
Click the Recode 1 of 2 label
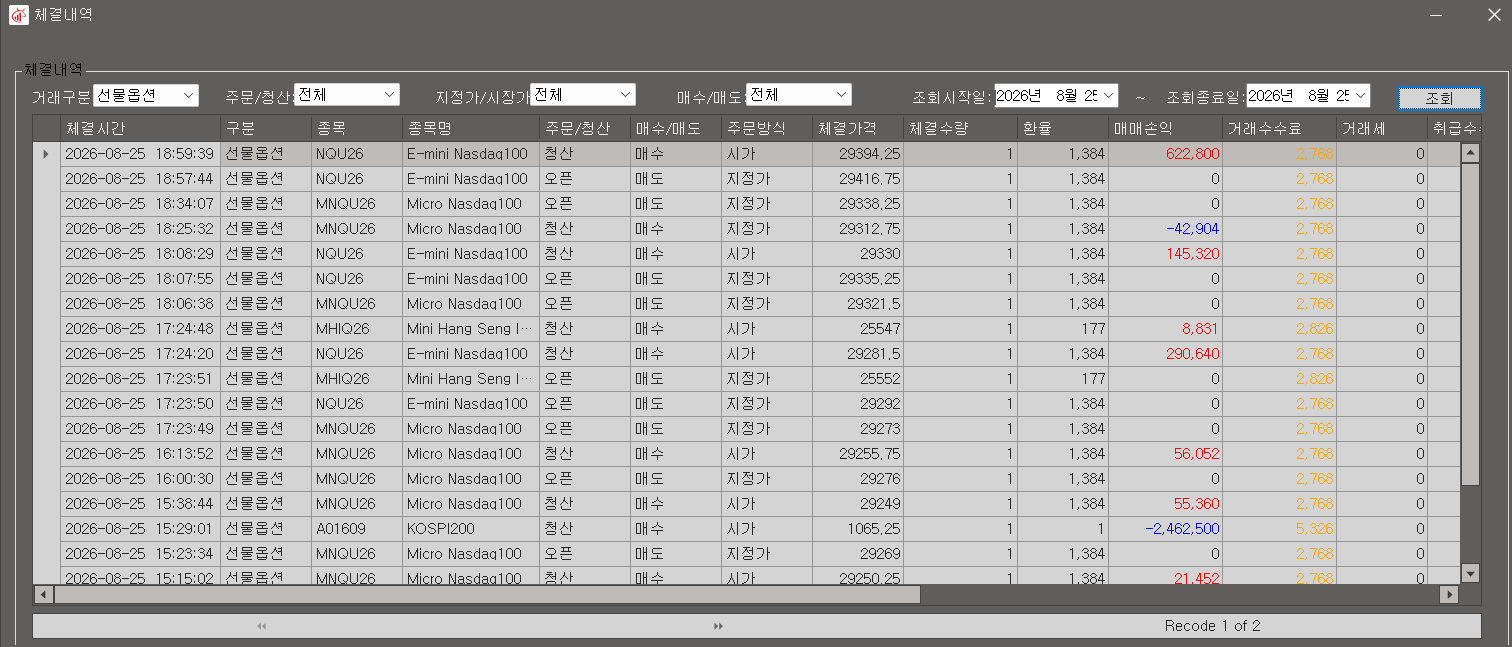point(1212,626)
